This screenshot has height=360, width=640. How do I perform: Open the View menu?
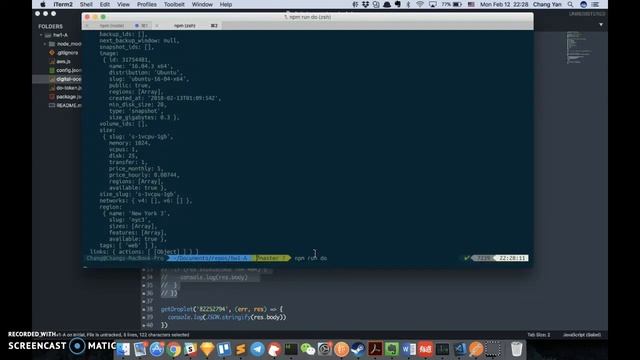[123, 4]
